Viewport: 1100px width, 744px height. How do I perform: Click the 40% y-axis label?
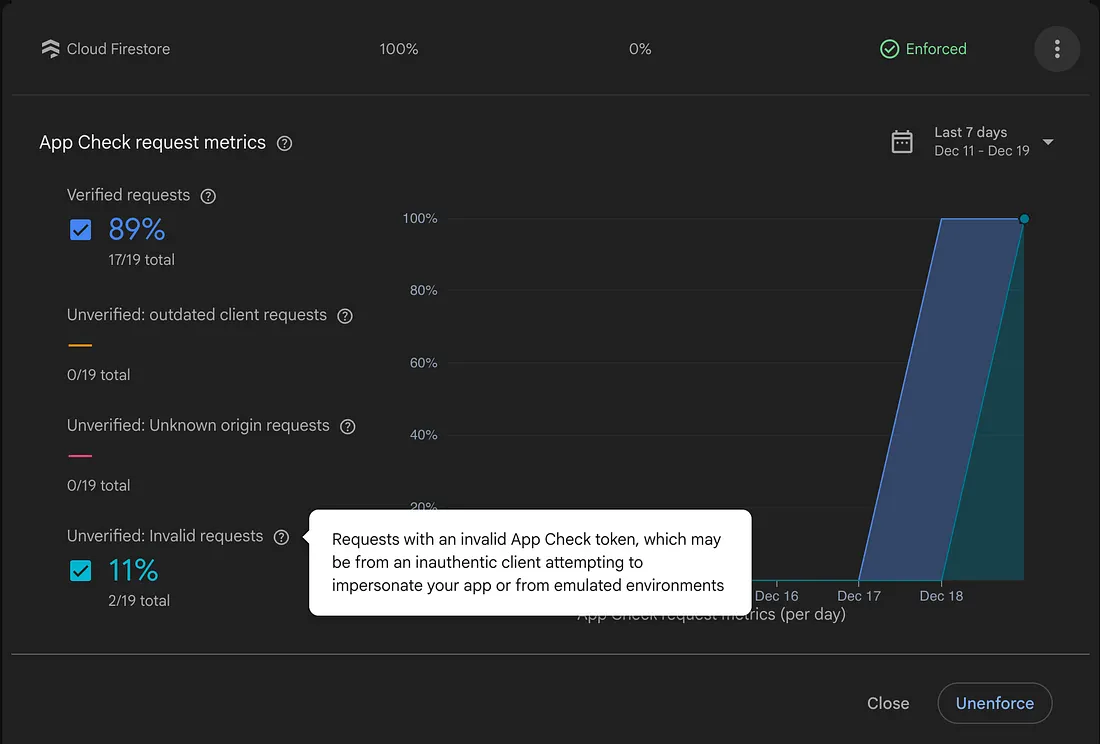pyautogui.click(x=423, y=435)
